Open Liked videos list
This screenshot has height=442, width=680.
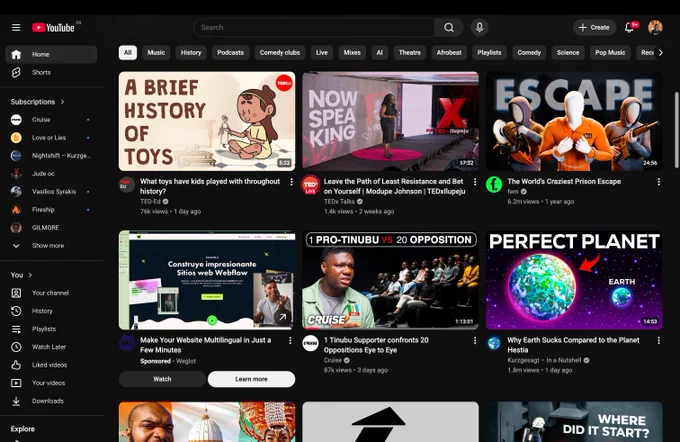(x=51, y=365)
